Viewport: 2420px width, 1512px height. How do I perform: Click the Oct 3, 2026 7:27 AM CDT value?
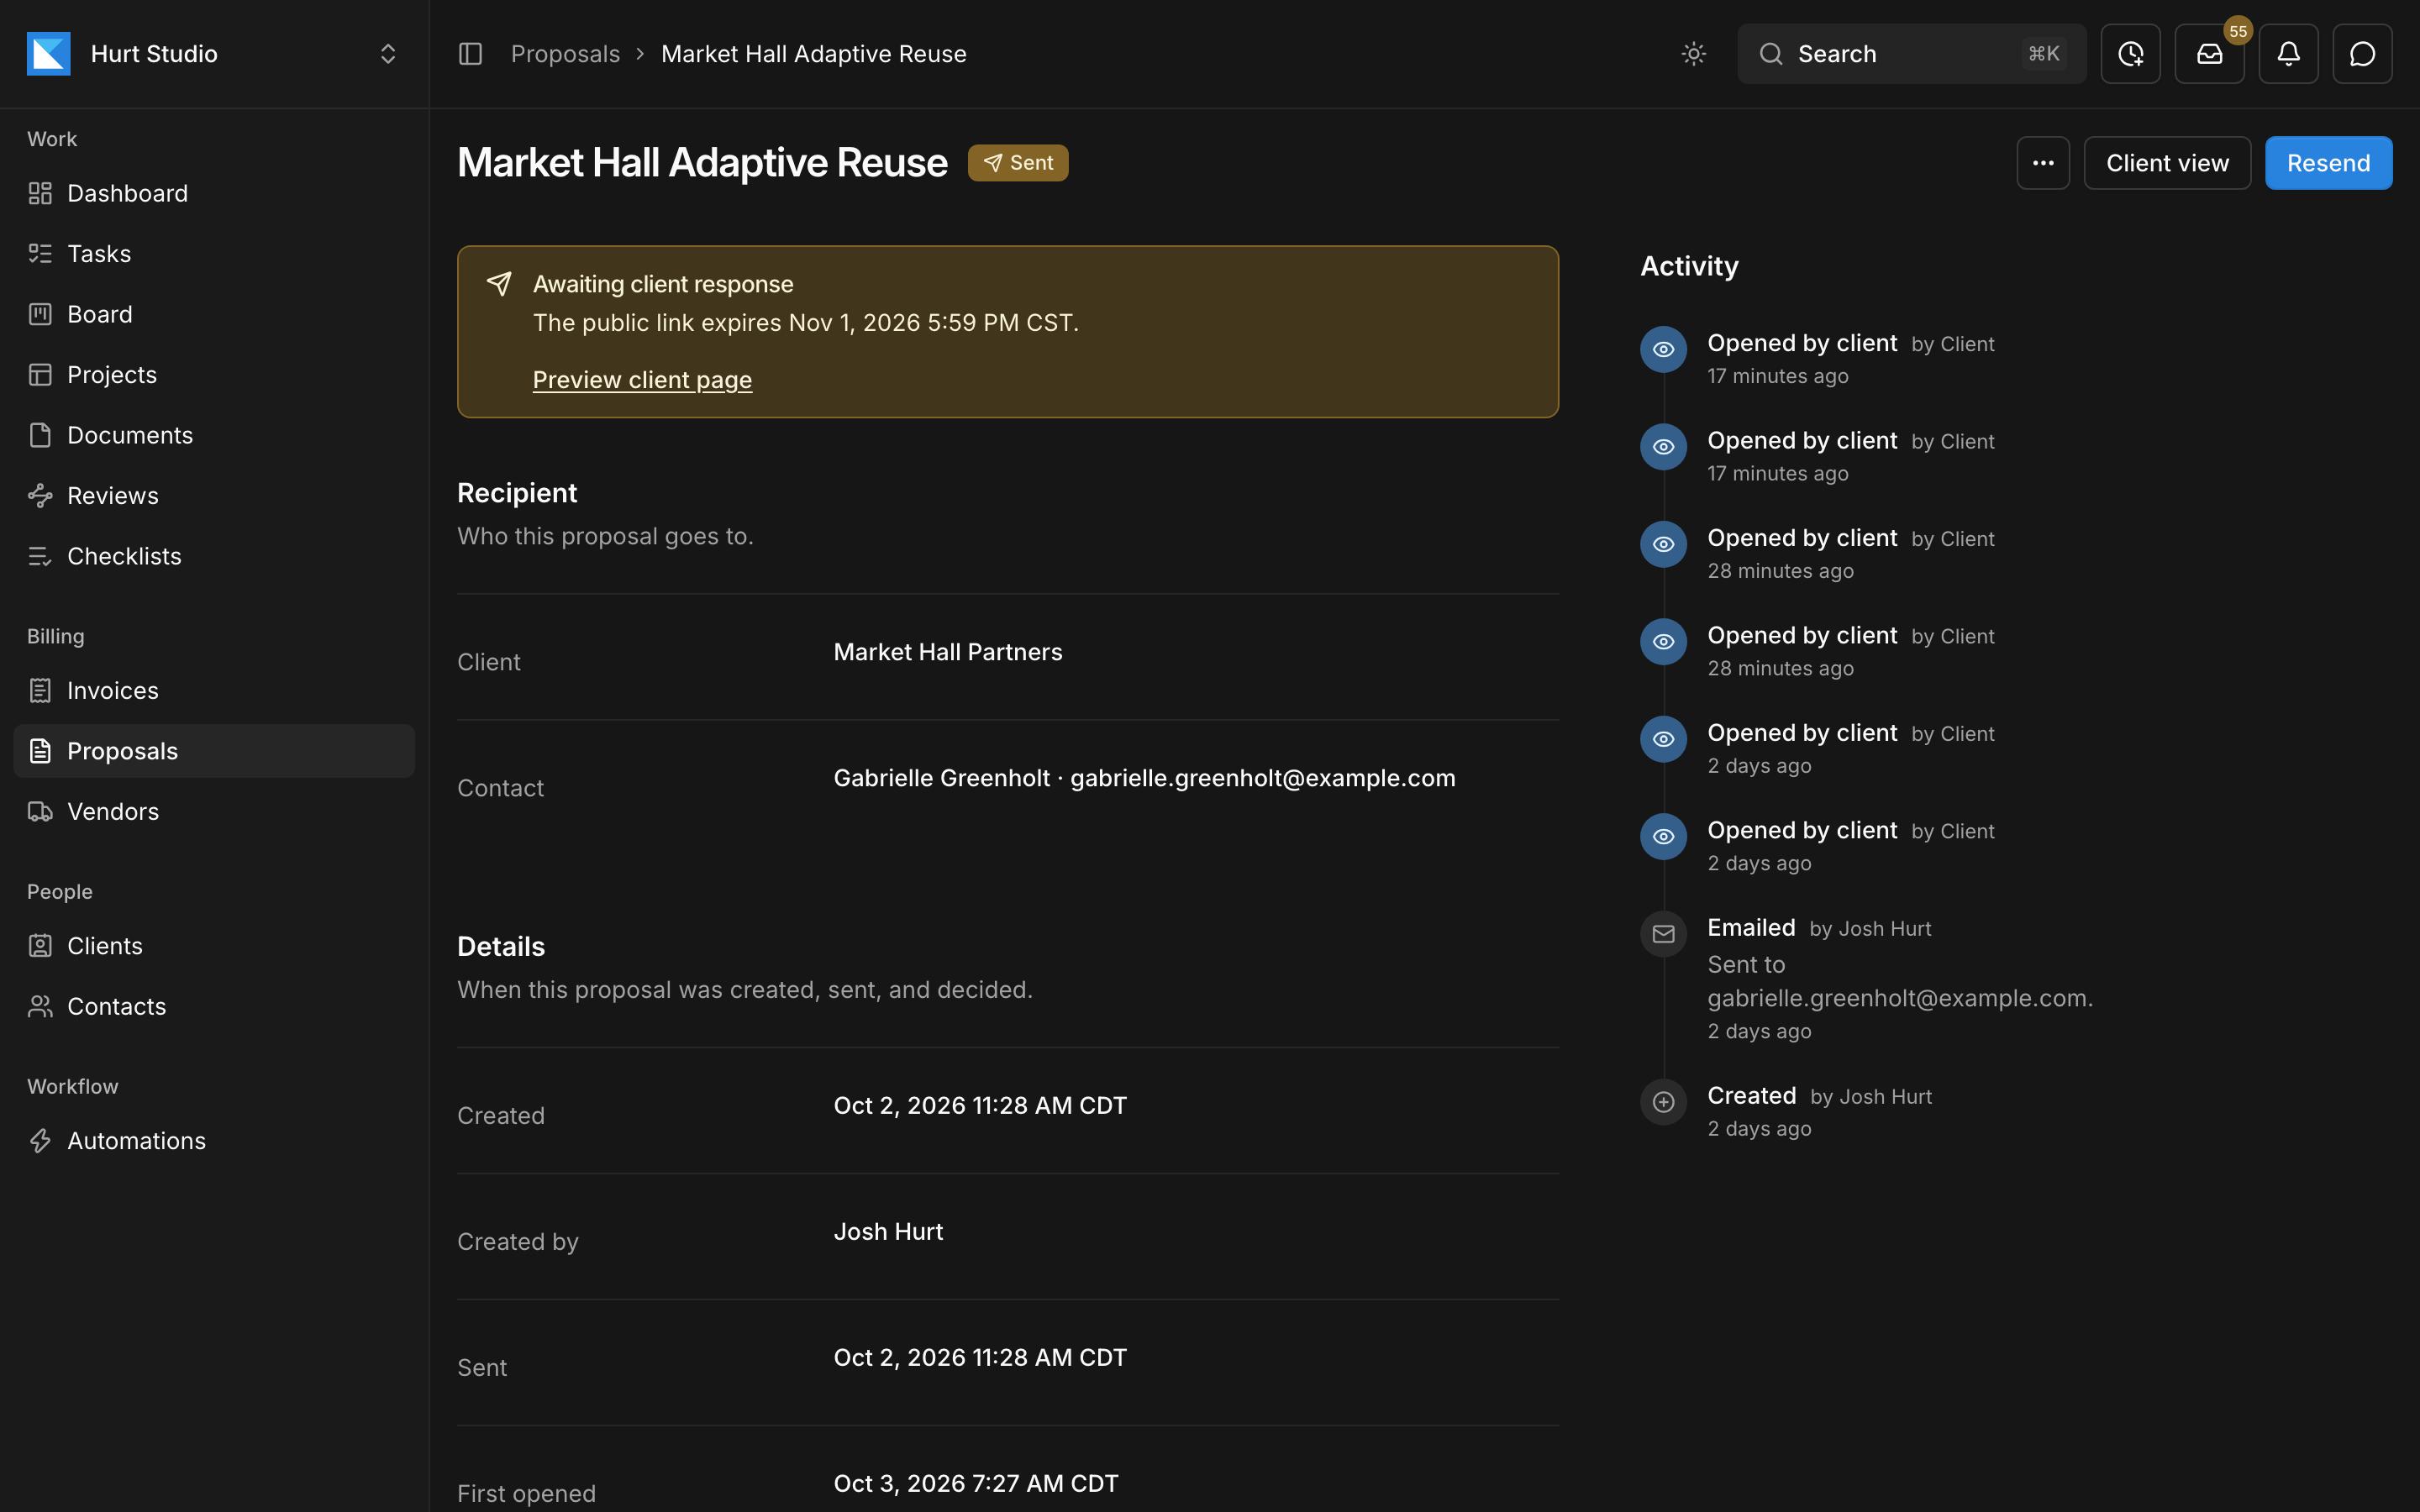click(x=976, y=1484)
